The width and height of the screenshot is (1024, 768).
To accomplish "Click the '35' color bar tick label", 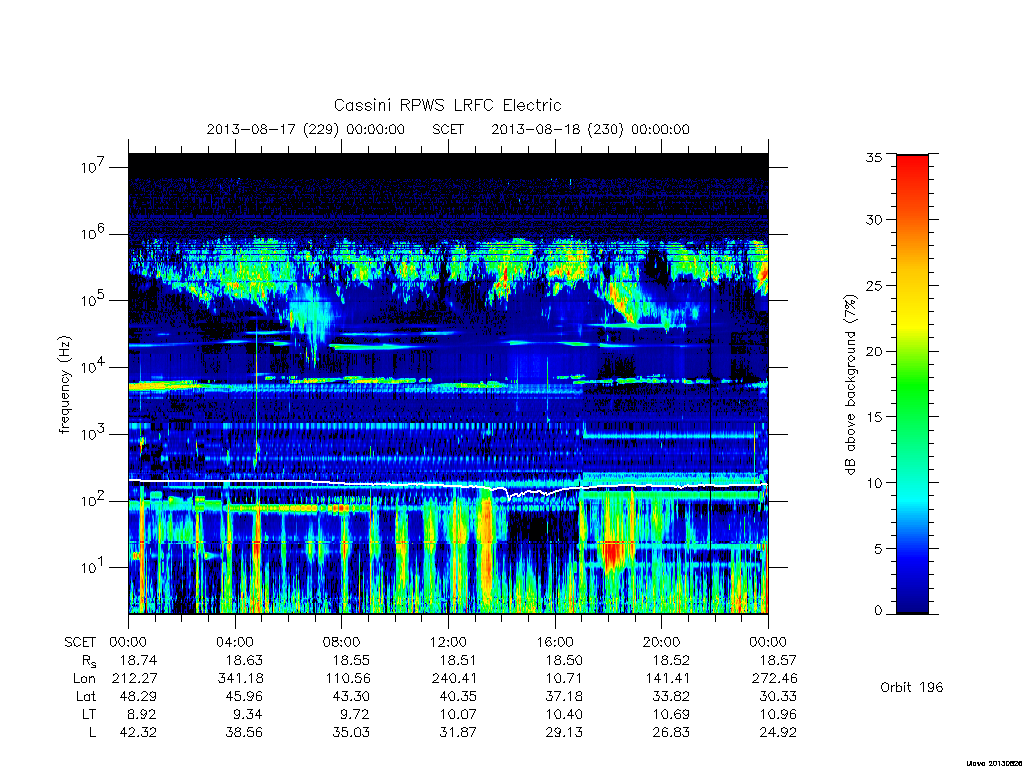I will point(874,157).
